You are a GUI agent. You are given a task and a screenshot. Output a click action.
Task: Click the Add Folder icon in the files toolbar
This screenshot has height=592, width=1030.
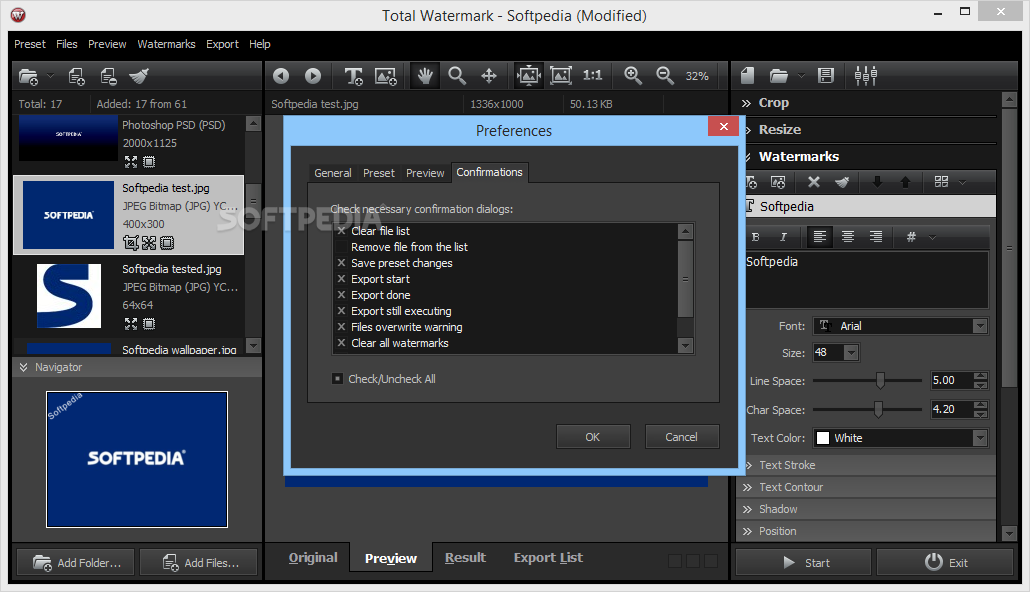tap(28, 76)
